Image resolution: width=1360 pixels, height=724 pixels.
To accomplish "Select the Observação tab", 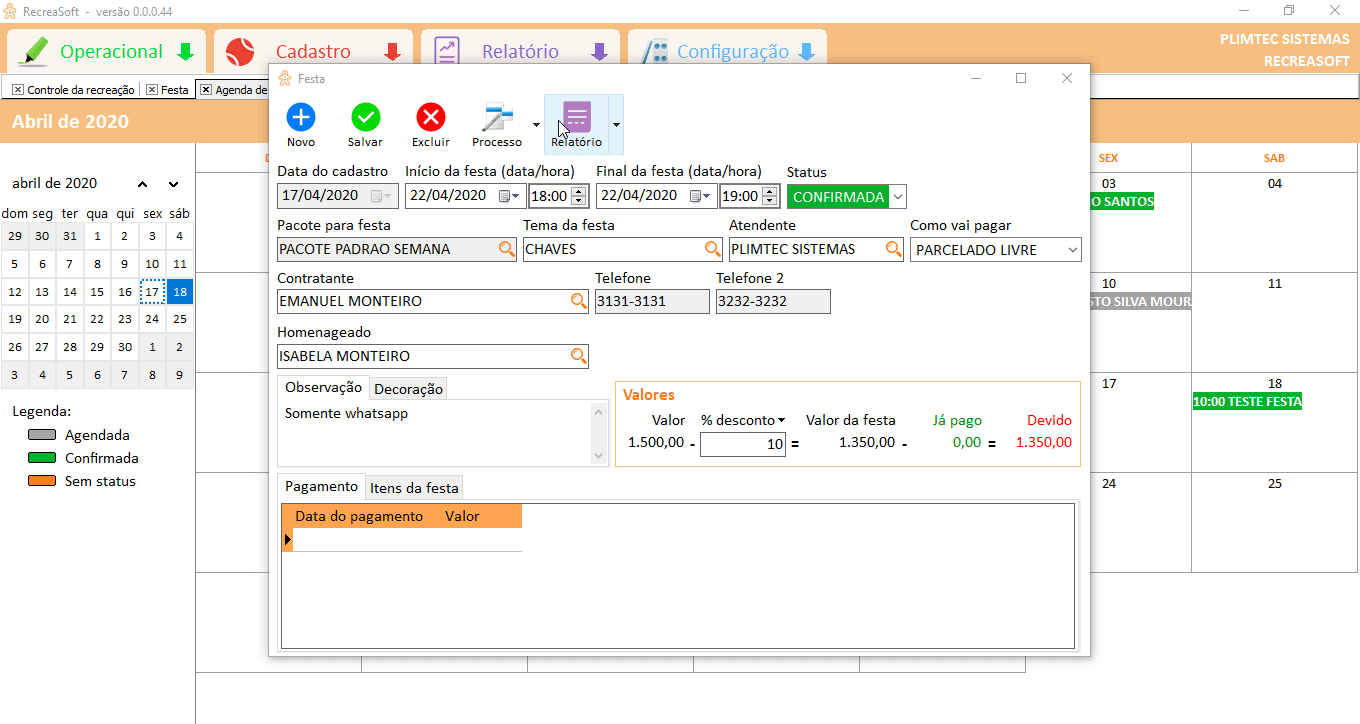I will (323, 387).
